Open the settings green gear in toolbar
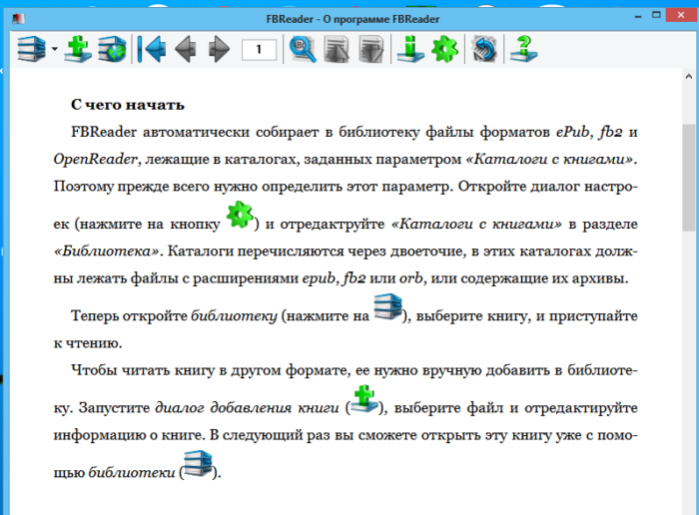The height and width of the screenshot is (515, 699). coord(444,49)
